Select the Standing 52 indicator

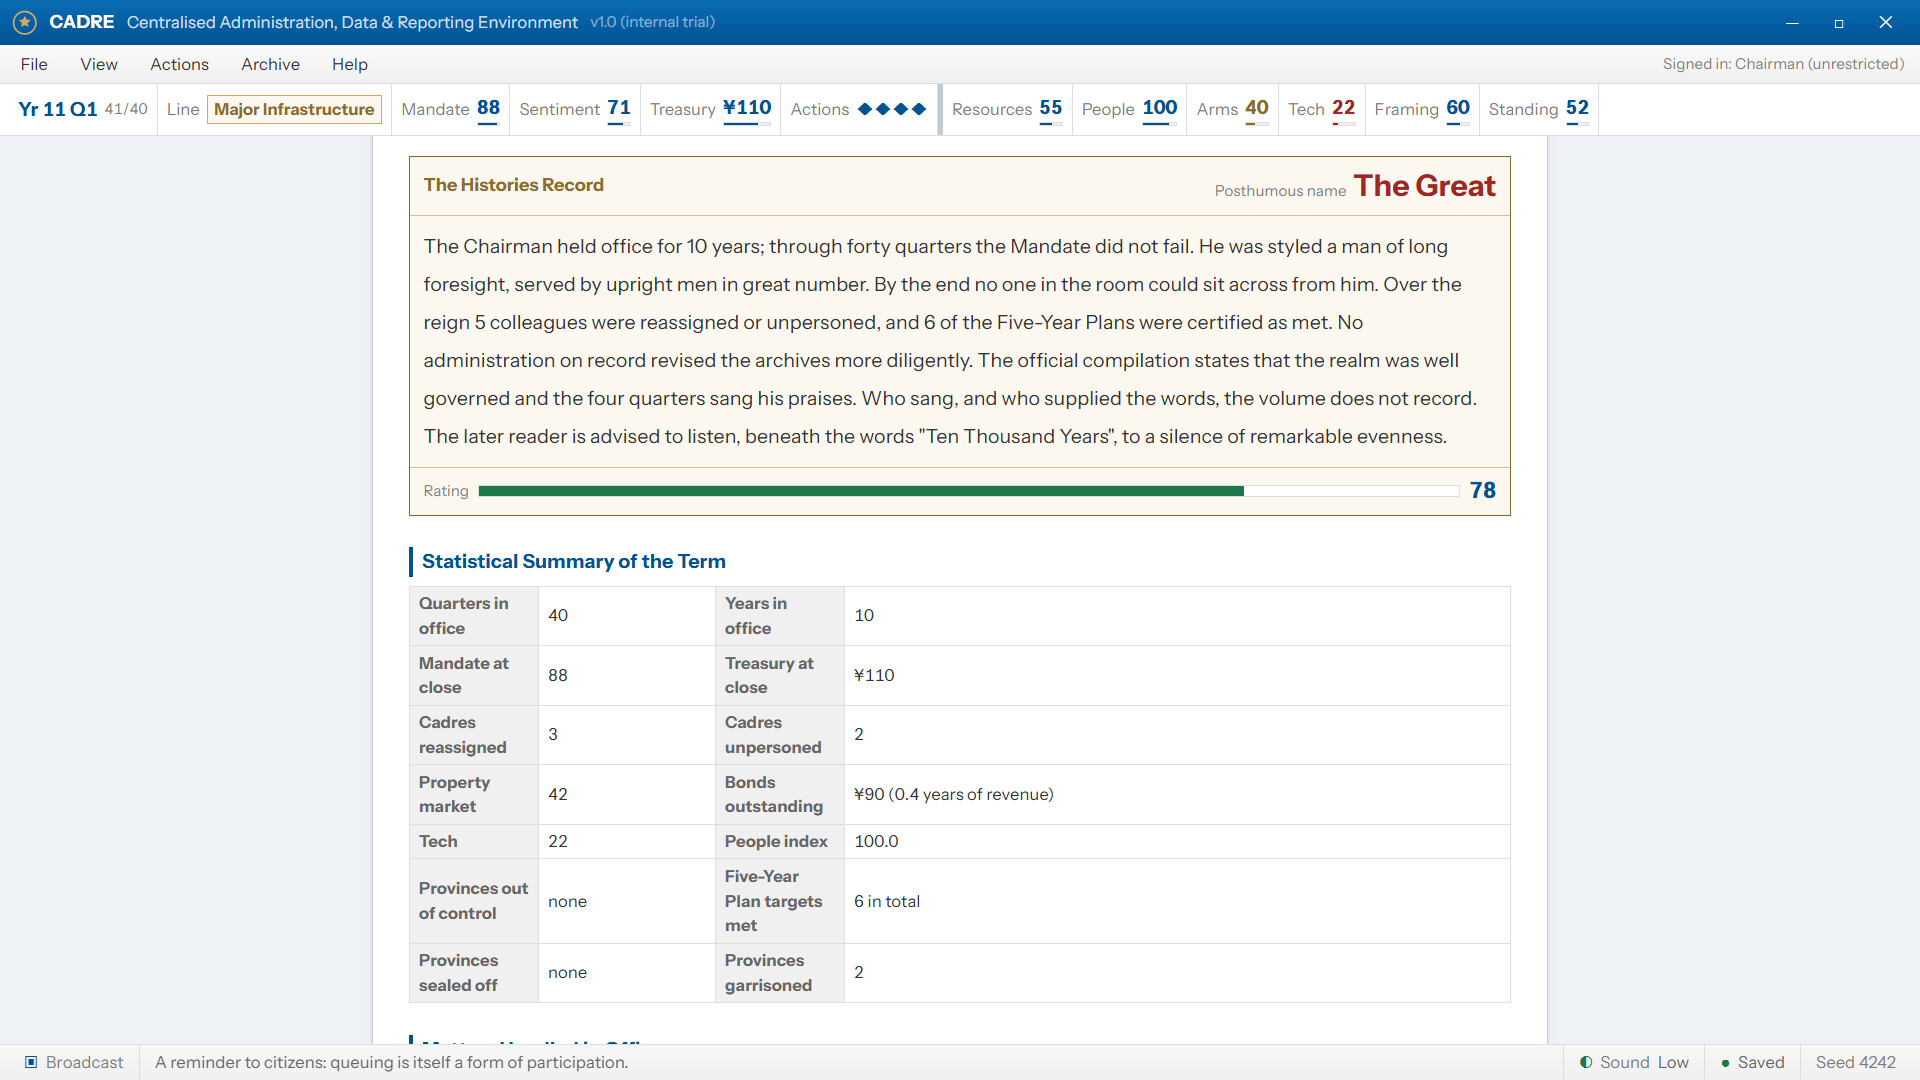(x=1539, y=109)
